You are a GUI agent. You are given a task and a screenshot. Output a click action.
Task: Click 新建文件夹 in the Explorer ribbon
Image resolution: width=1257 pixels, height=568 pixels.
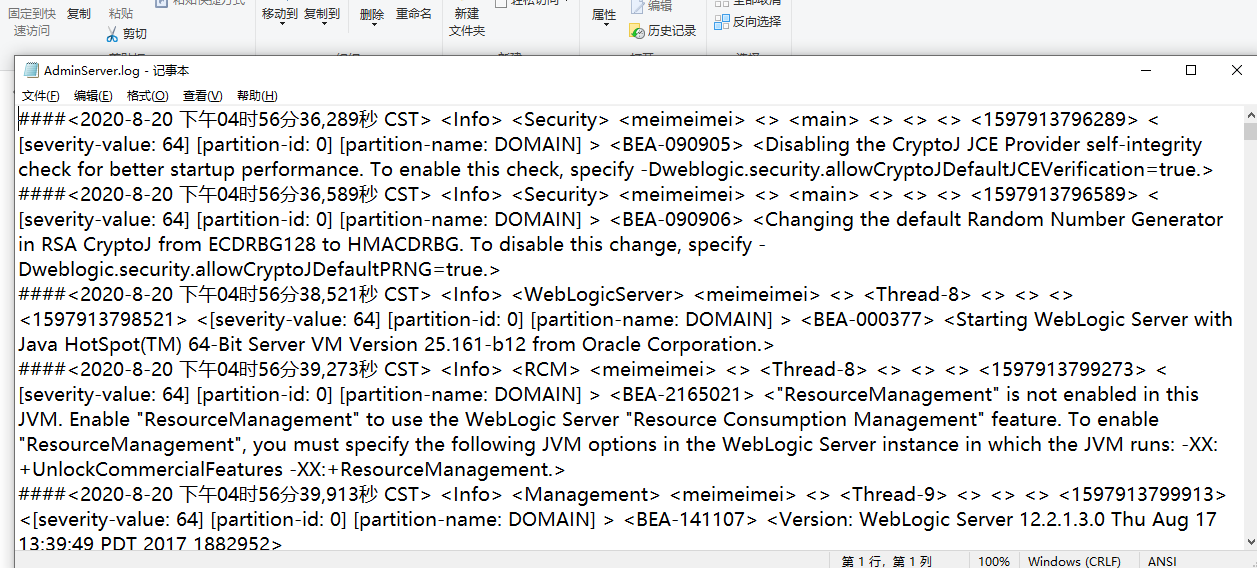click(x=467, y=22)
